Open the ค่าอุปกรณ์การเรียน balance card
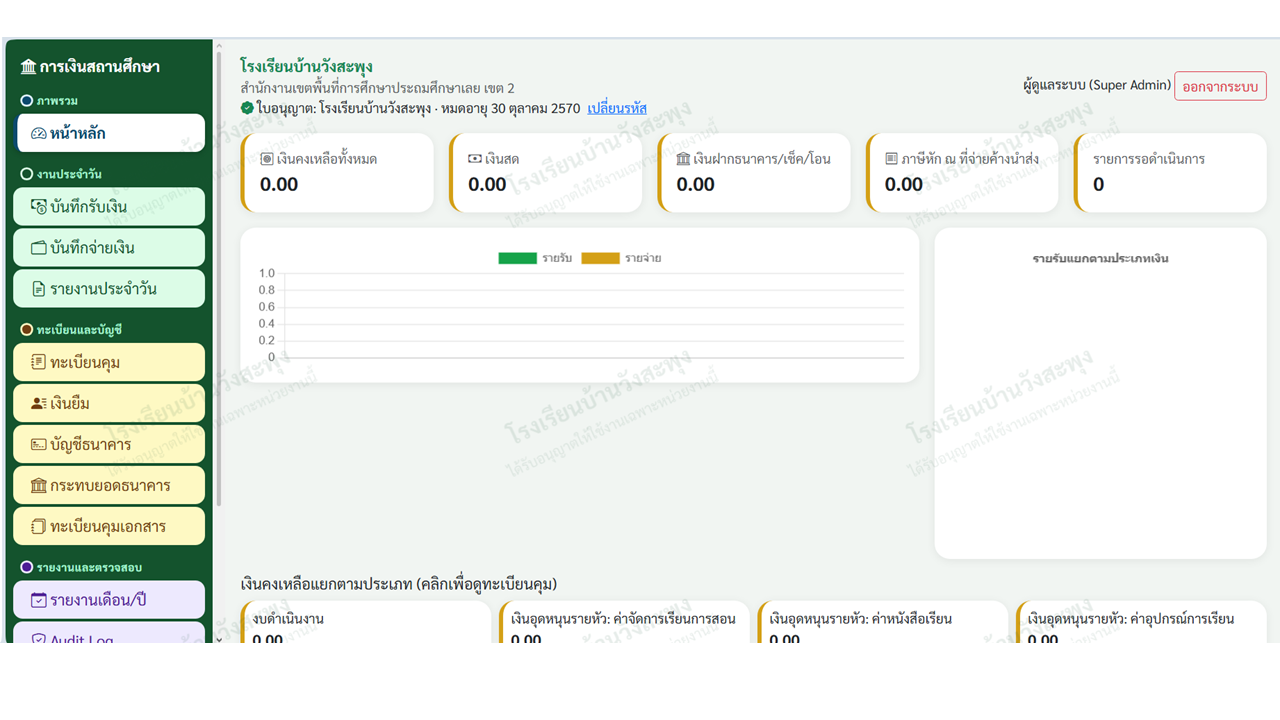This screenshot has height=720, width=1280. click(x=1141, y=623)
